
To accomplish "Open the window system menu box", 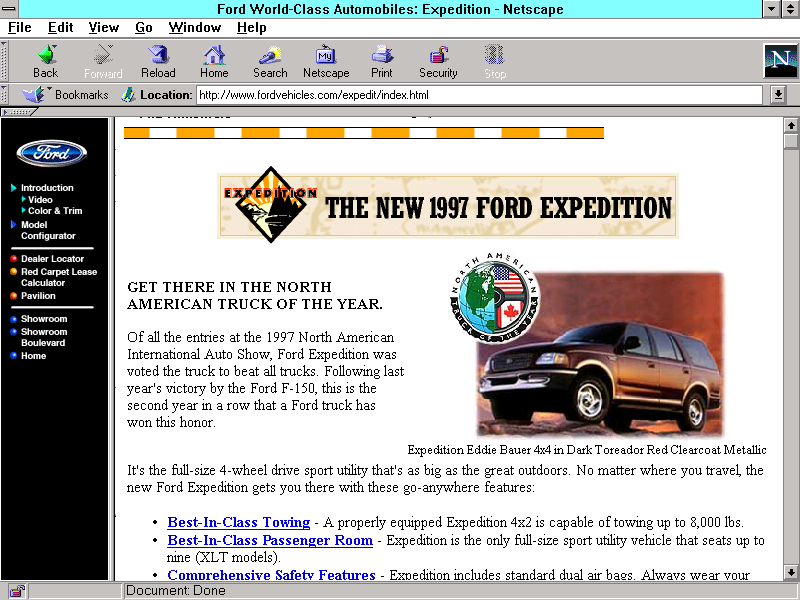I will click(x=9, y=9).
